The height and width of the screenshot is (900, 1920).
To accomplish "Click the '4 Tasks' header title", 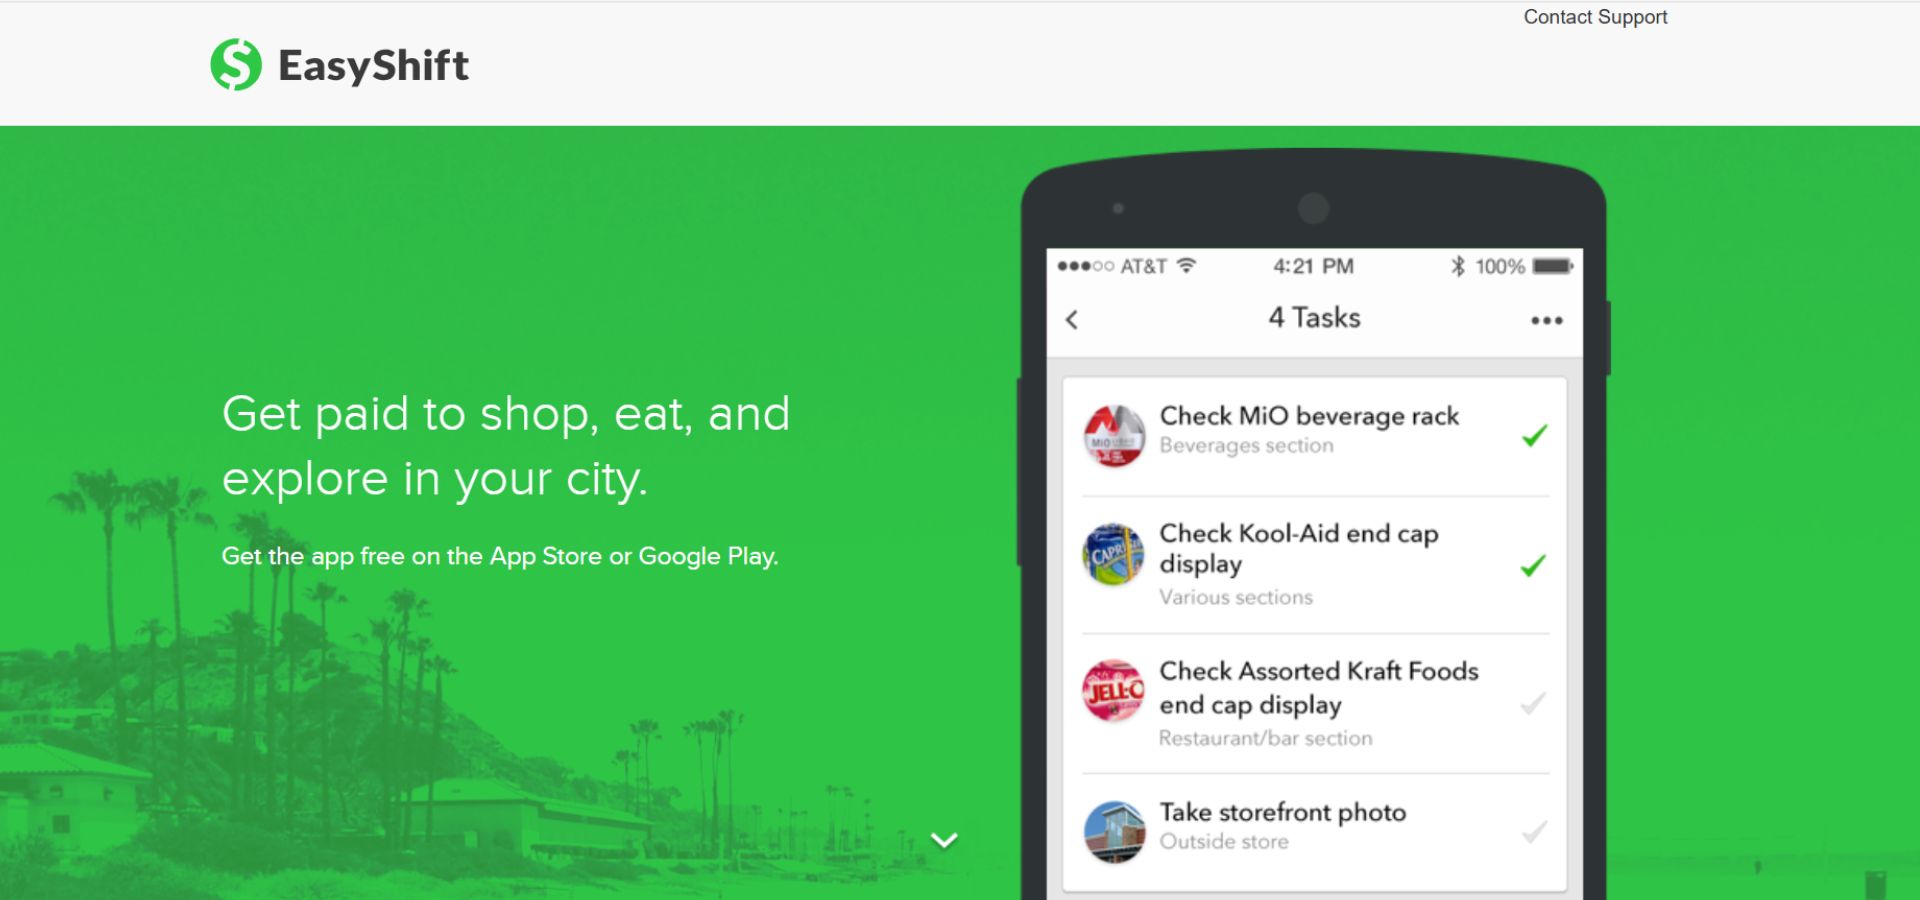I will [x=1314, y=318].
